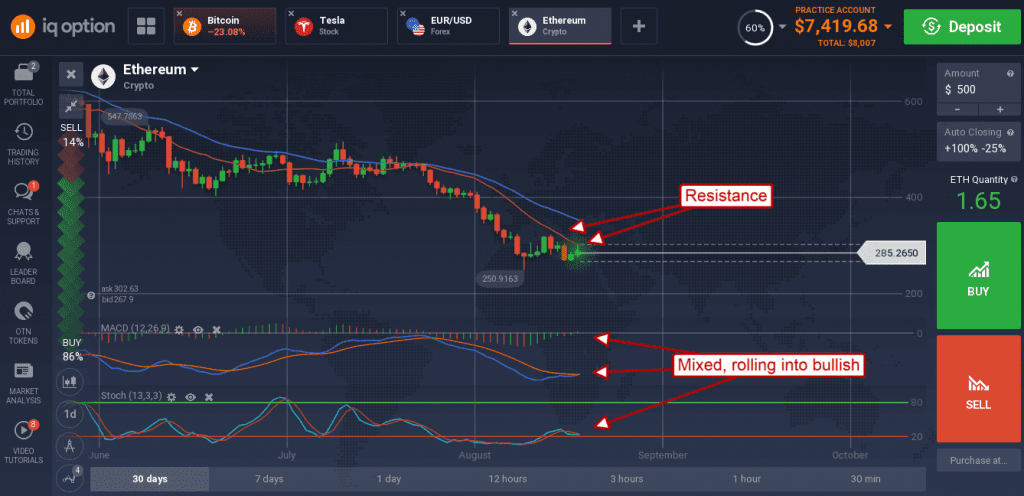Image resolution: width=1024 pixels, height=496 pixels.
Task: Close the Tesla tab
Action: coord(291,13)
